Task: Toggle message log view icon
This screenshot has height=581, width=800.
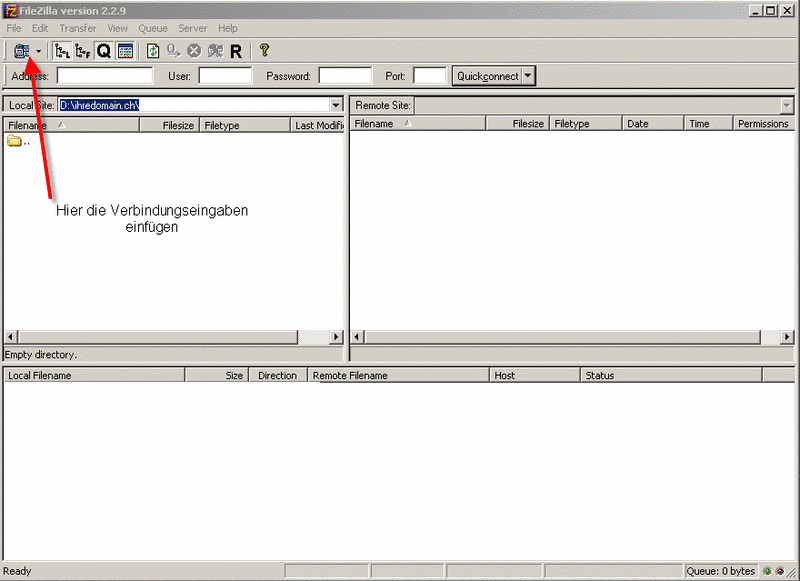Action: (x=125, y=50)
